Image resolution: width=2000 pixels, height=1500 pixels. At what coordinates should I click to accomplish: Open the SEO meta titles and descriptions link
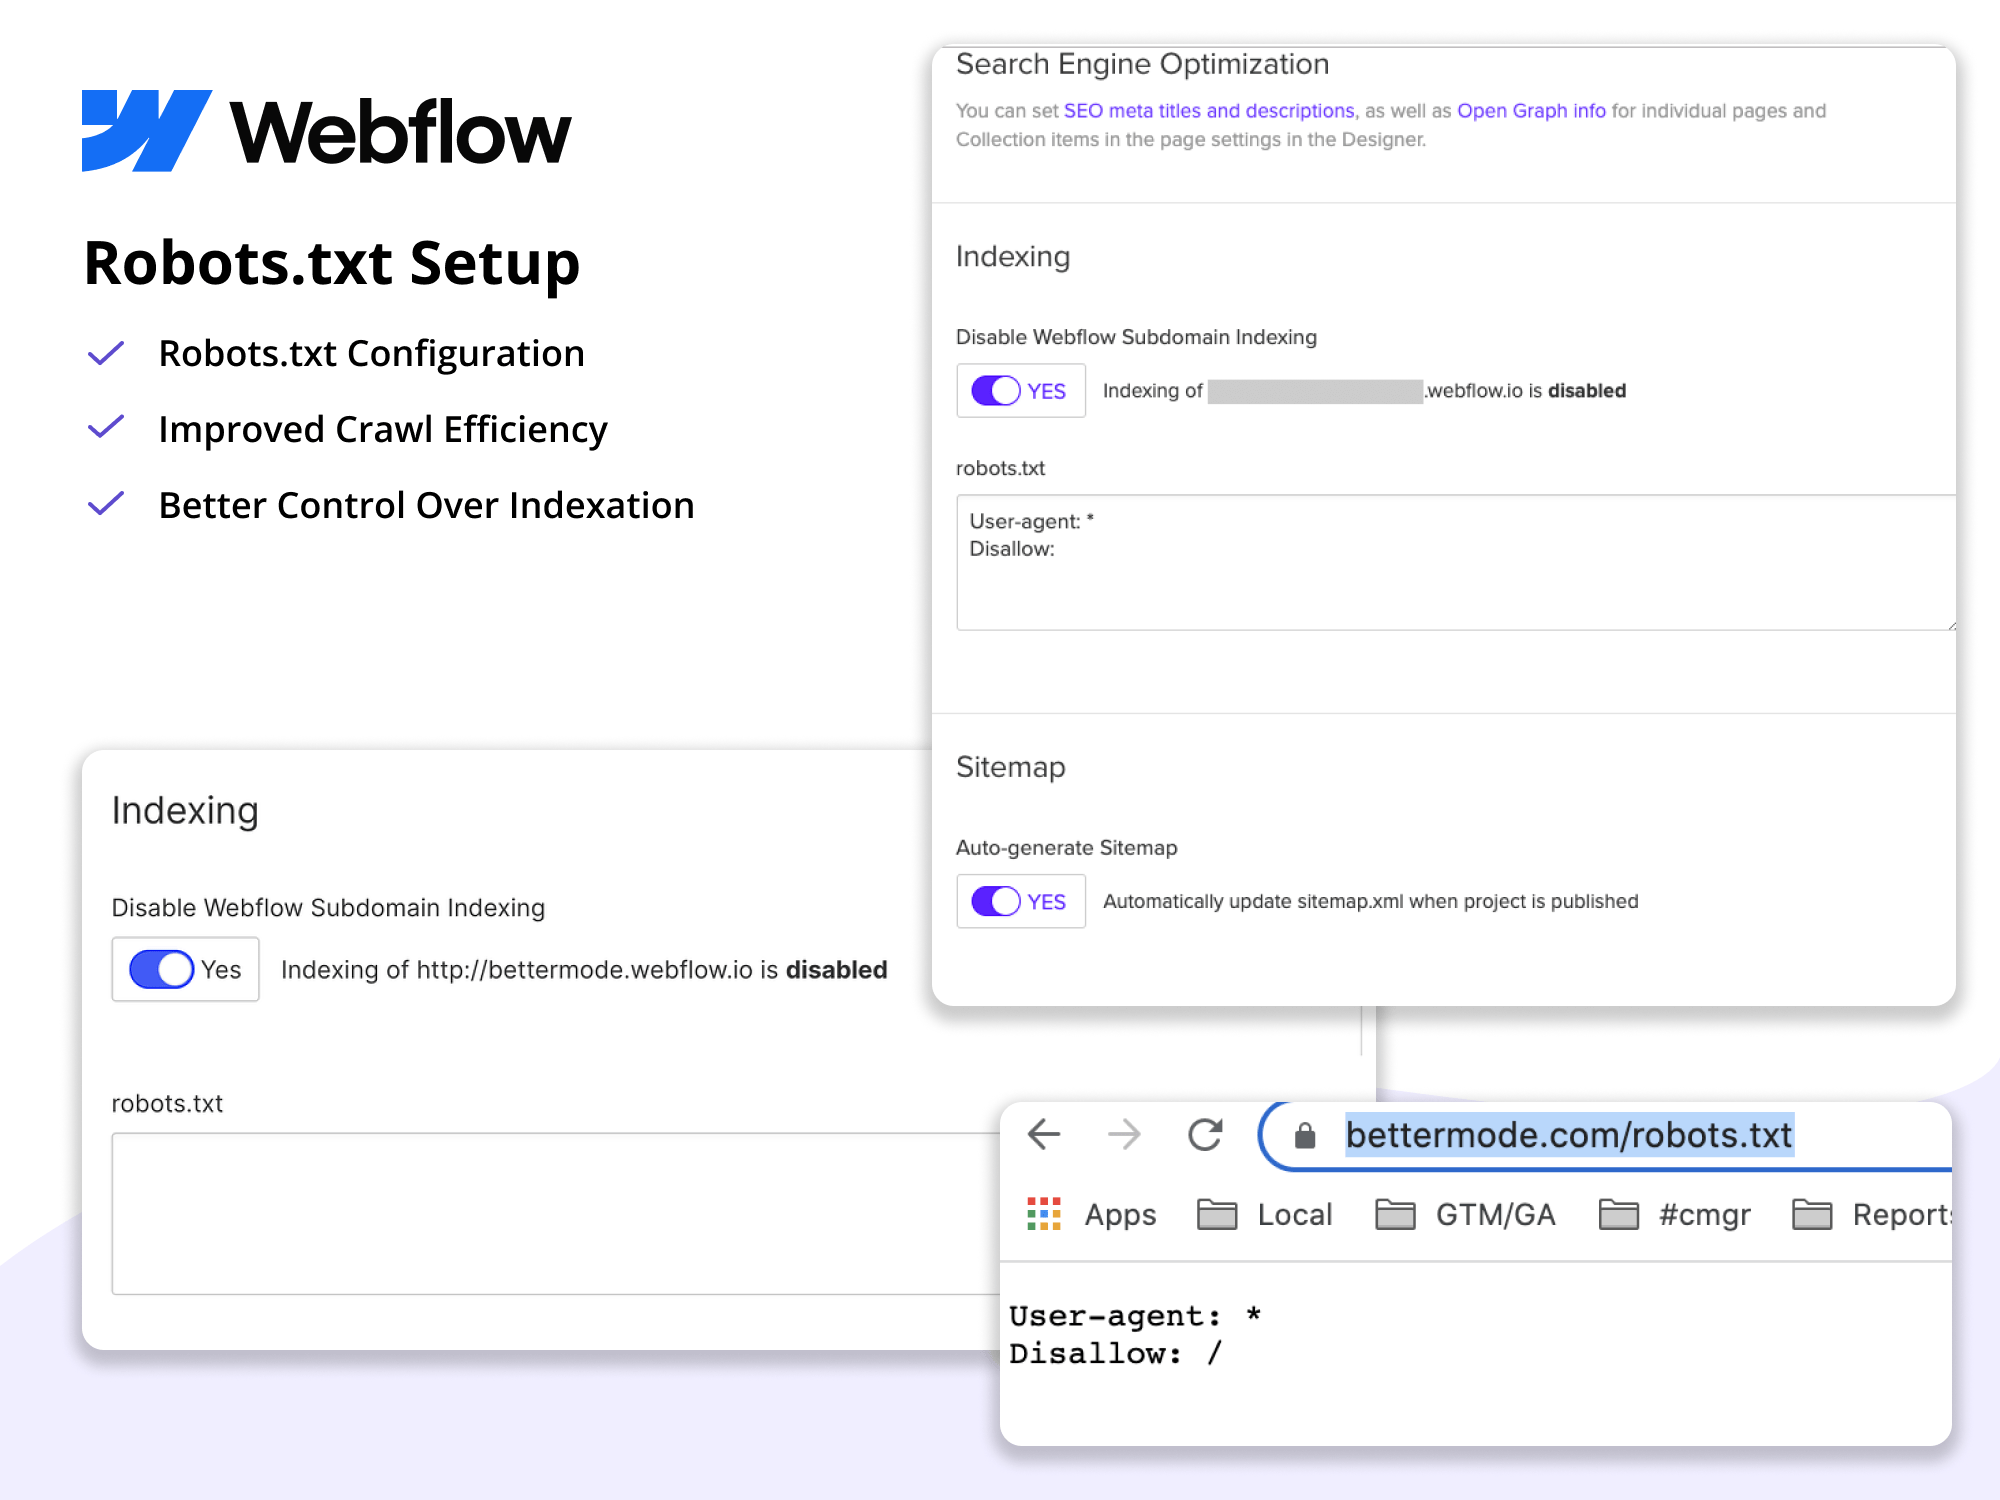coord(1208,111)
